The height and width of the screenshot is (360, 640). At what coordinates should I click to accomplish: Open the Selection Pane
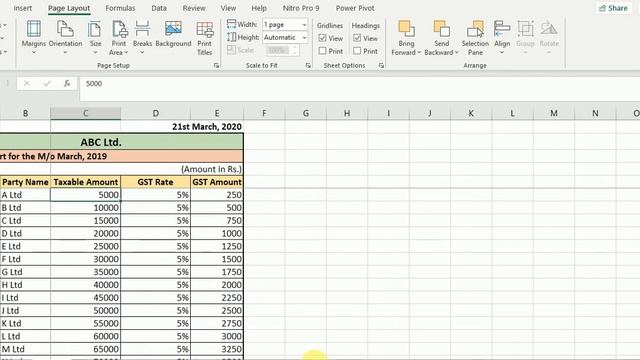[x=475, y=38]
